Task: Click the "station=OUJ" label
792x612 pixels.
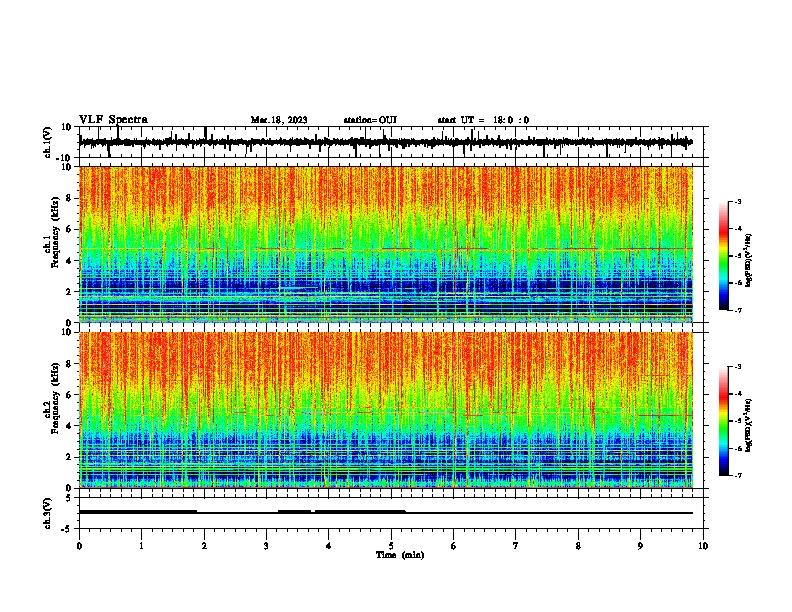Action: click(370, 120)
